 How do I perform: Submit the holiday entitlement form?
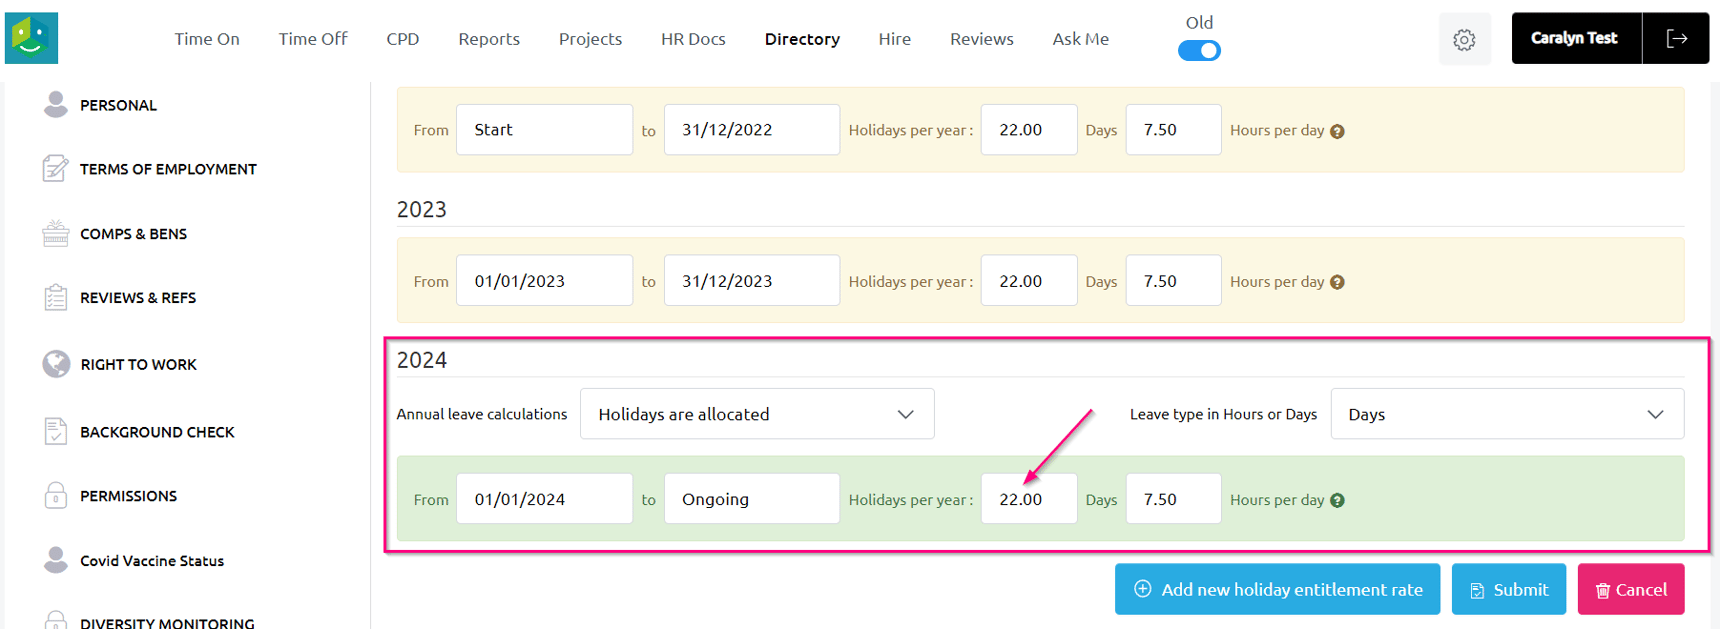(1509, 589)
